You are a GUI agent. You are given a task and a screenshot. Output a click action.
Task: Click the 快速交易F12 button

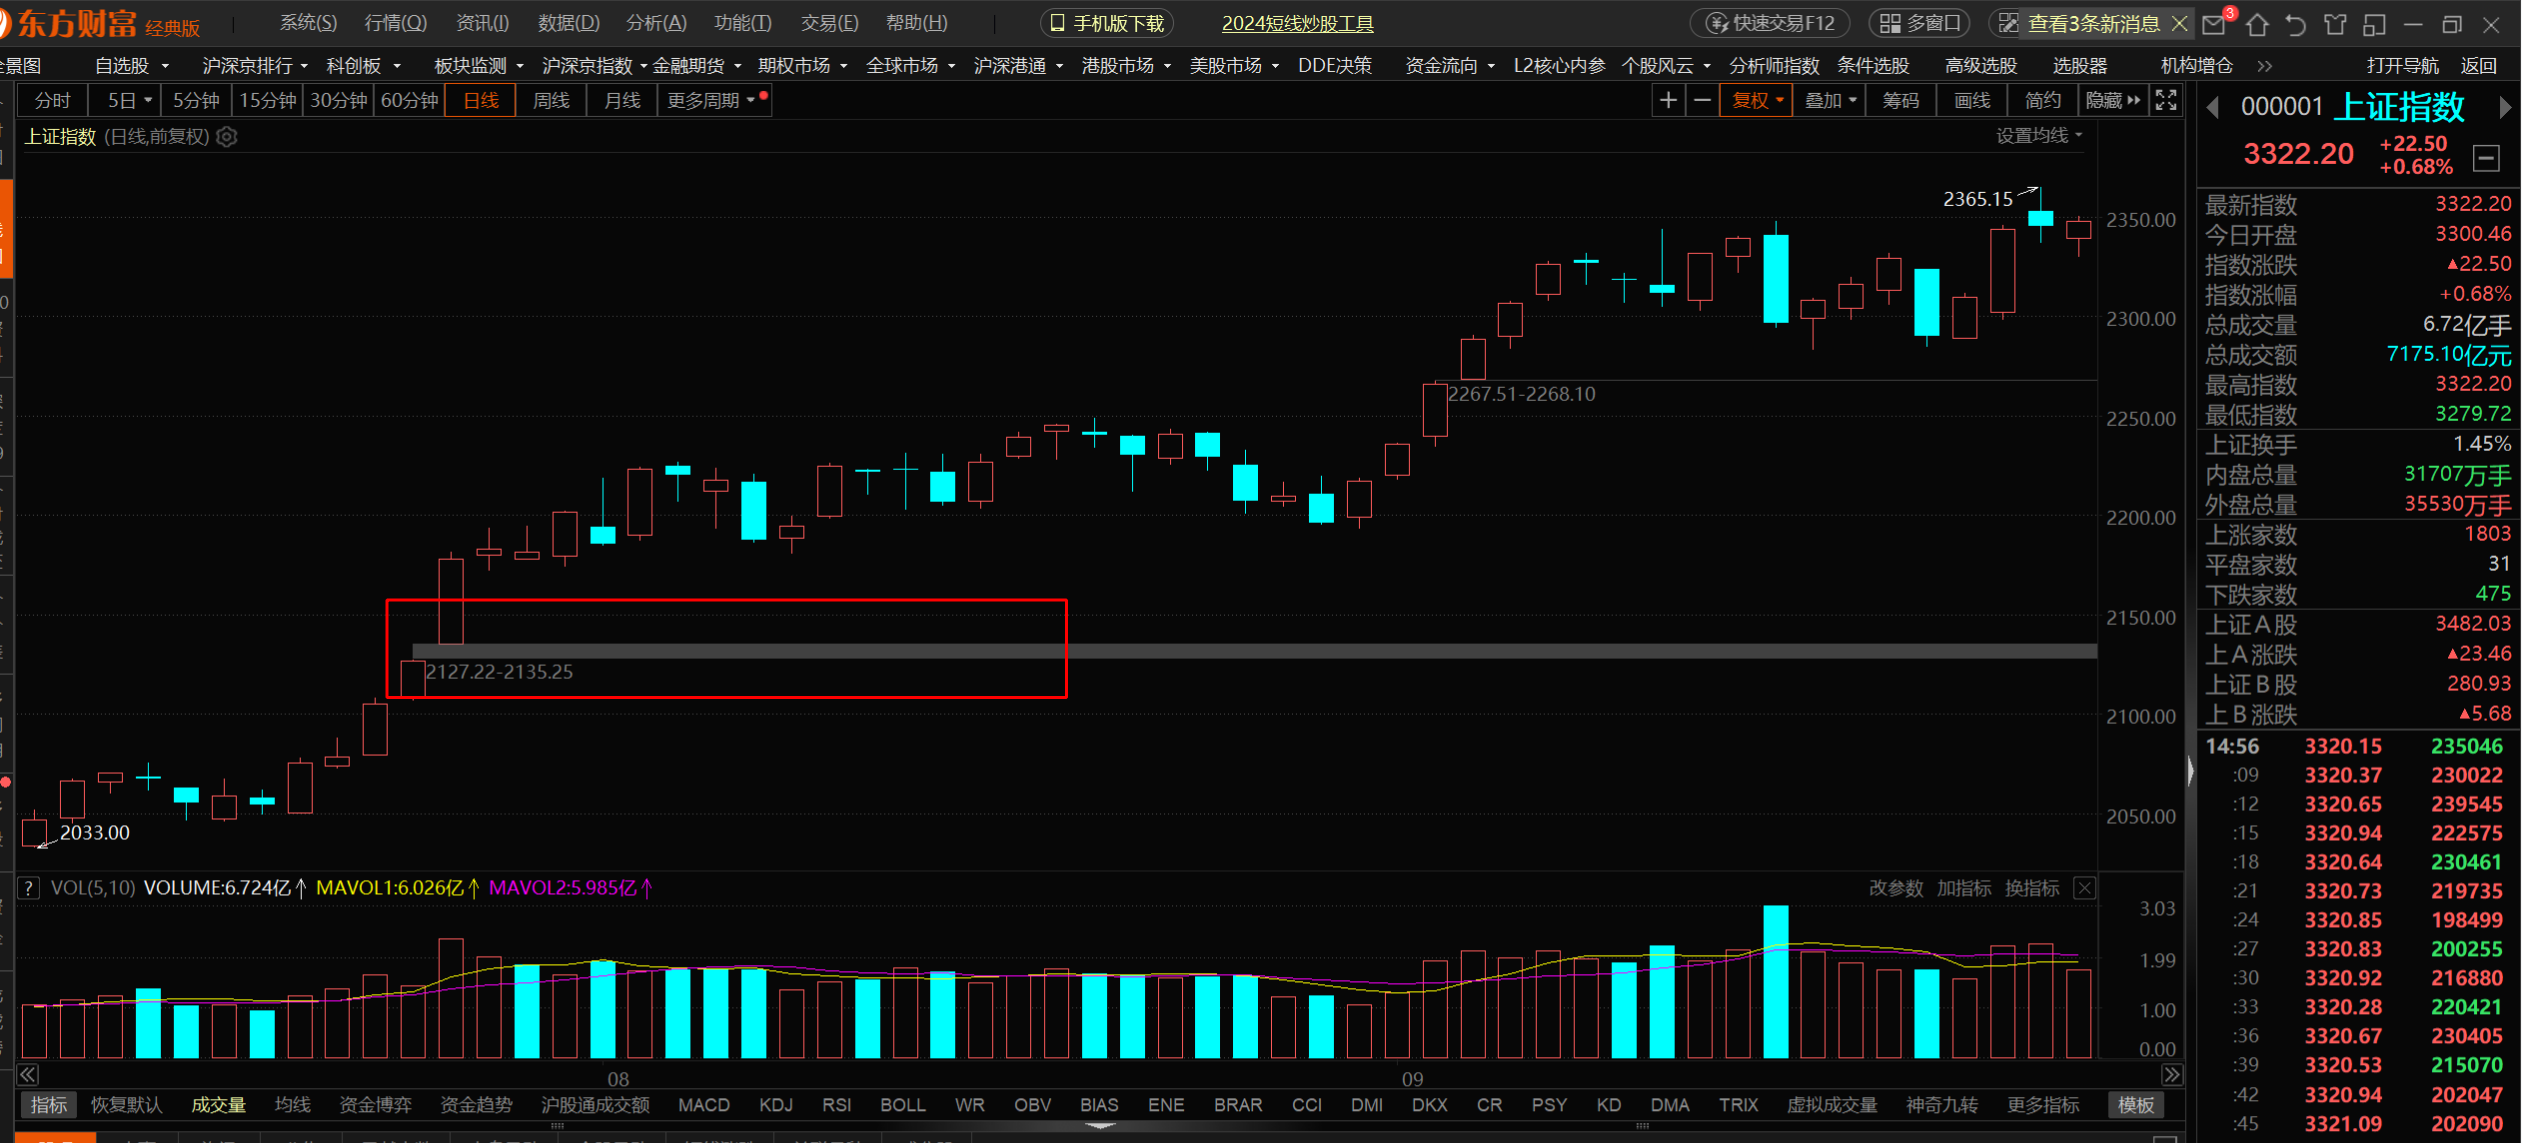(1771, 23)
